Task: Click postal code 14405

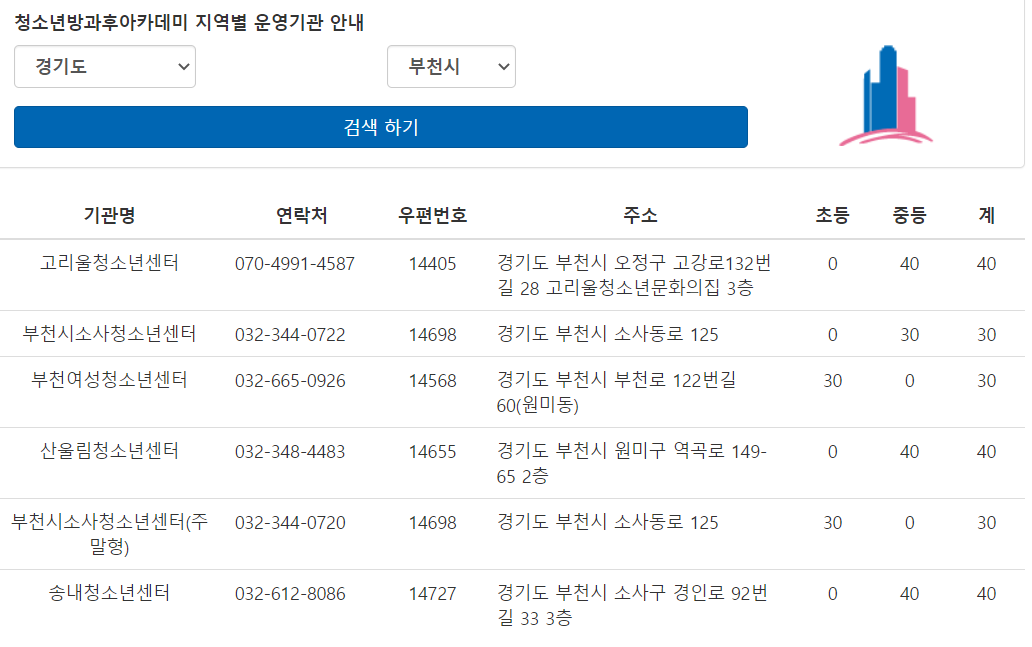Action: [x=432, y=264]
